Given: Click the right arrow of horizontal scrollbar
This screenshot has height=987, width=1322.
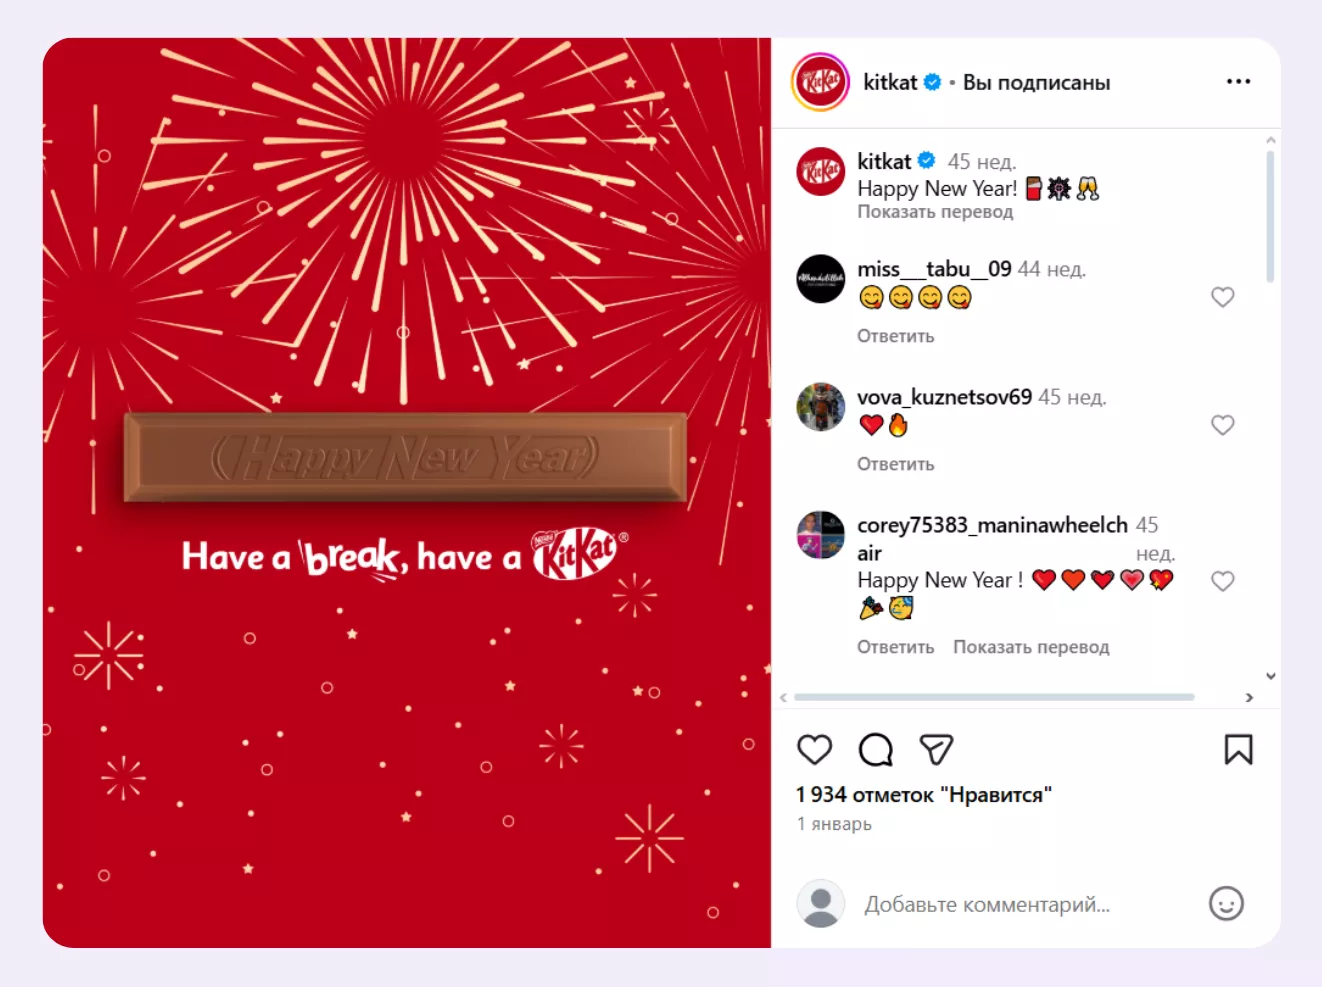Looking at the screenshot, I should (x=1249, y=698).
